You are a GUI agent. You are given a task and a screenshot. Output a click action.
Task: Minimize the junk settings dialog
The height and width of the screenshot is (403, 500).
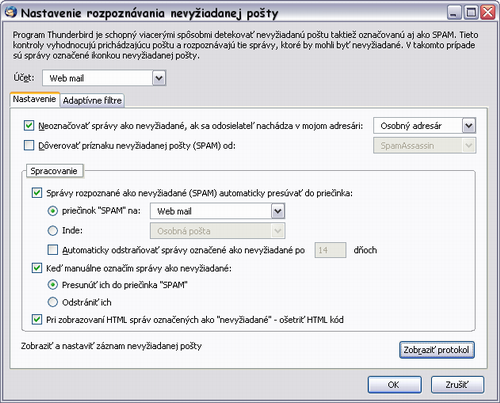(x=454, y=13)
